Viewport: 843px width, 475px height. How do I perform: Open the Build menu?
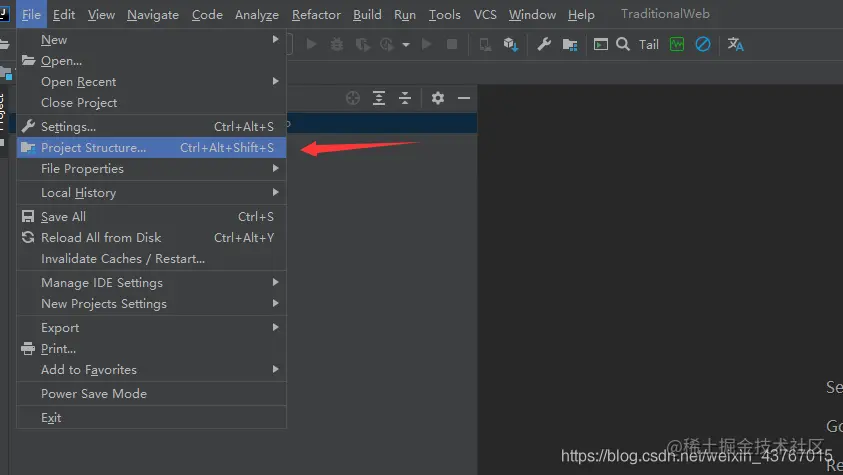pyautogui.click(x=367, y=15)
